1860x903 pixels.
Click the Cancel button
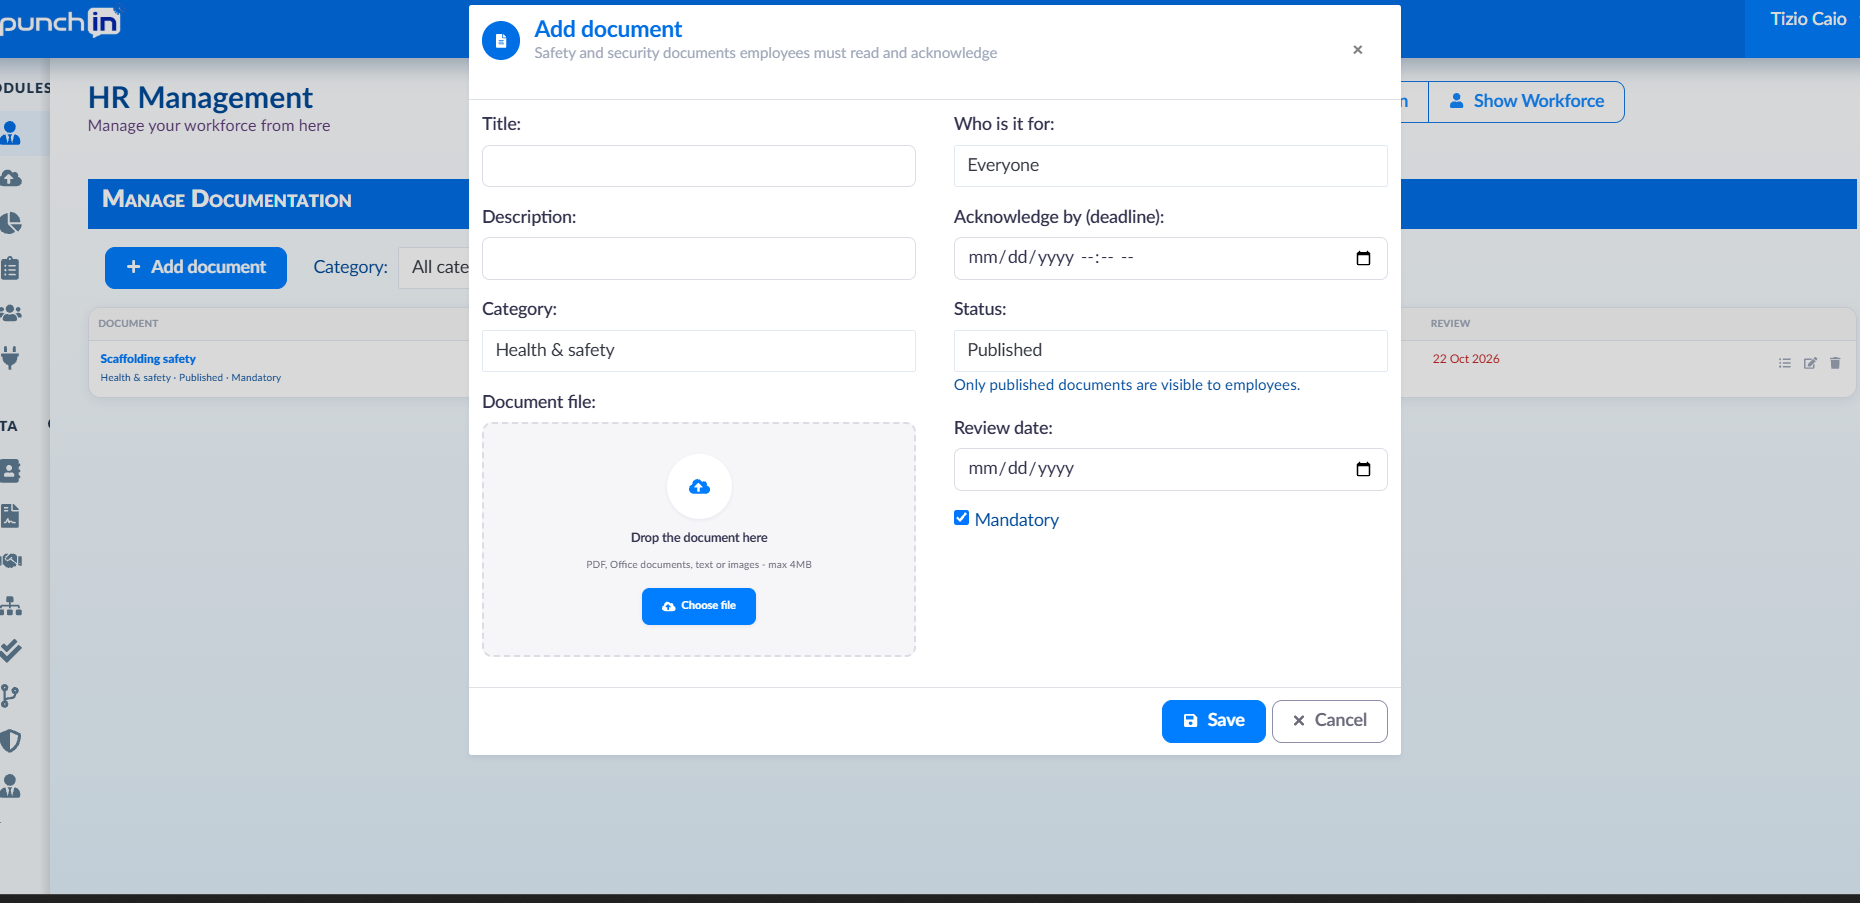[1329, 721]
